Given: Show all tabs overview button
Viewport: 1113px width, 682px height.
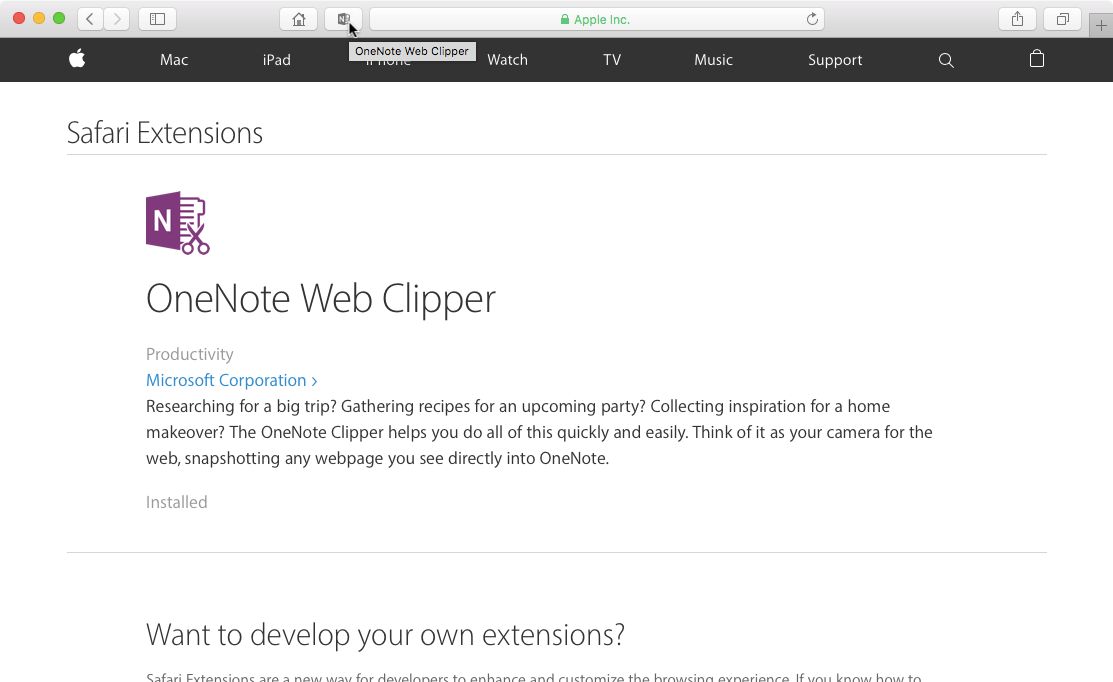Looking at the screenshot, I should click(1063, 19).
